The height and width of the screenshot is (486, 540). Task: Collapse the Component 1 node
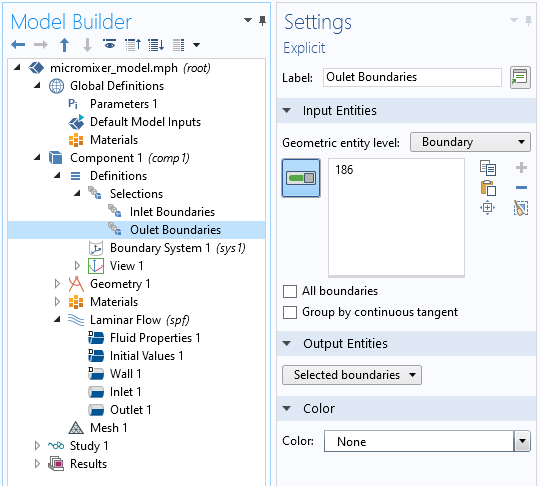tap(37, 157)
